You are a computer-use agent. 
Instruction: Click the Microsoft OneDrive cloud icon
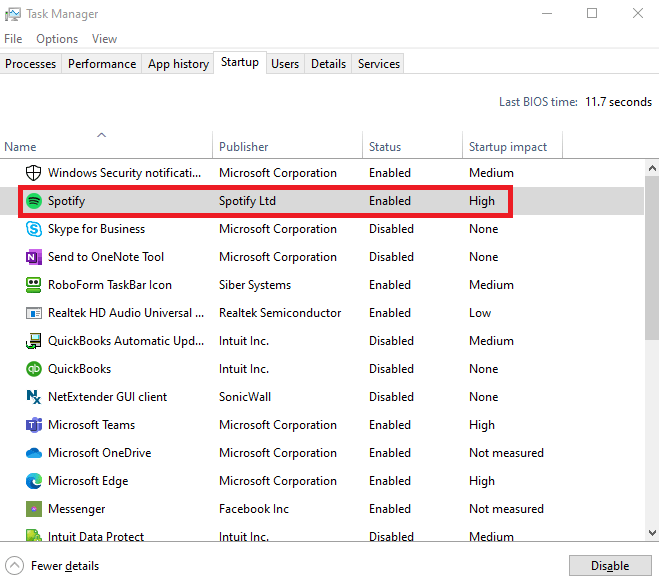tap(34, 453)
